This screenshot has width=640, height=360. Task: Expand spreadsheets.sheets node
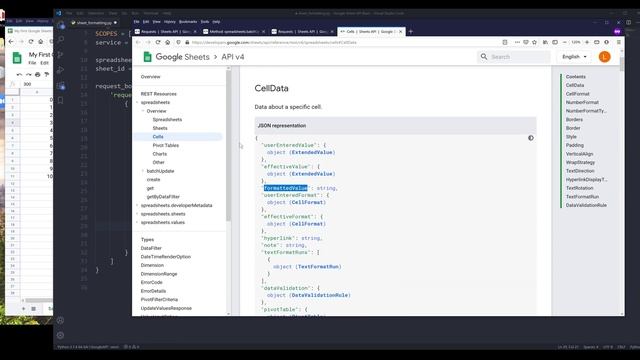click(137, 214)
